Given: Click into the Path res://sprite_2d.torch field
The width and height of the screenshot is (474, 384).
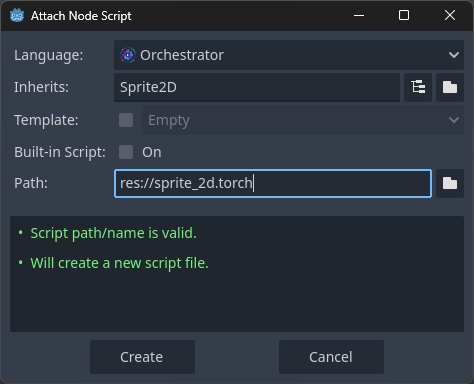Looking at the screenshot, I should click(273, 183).
